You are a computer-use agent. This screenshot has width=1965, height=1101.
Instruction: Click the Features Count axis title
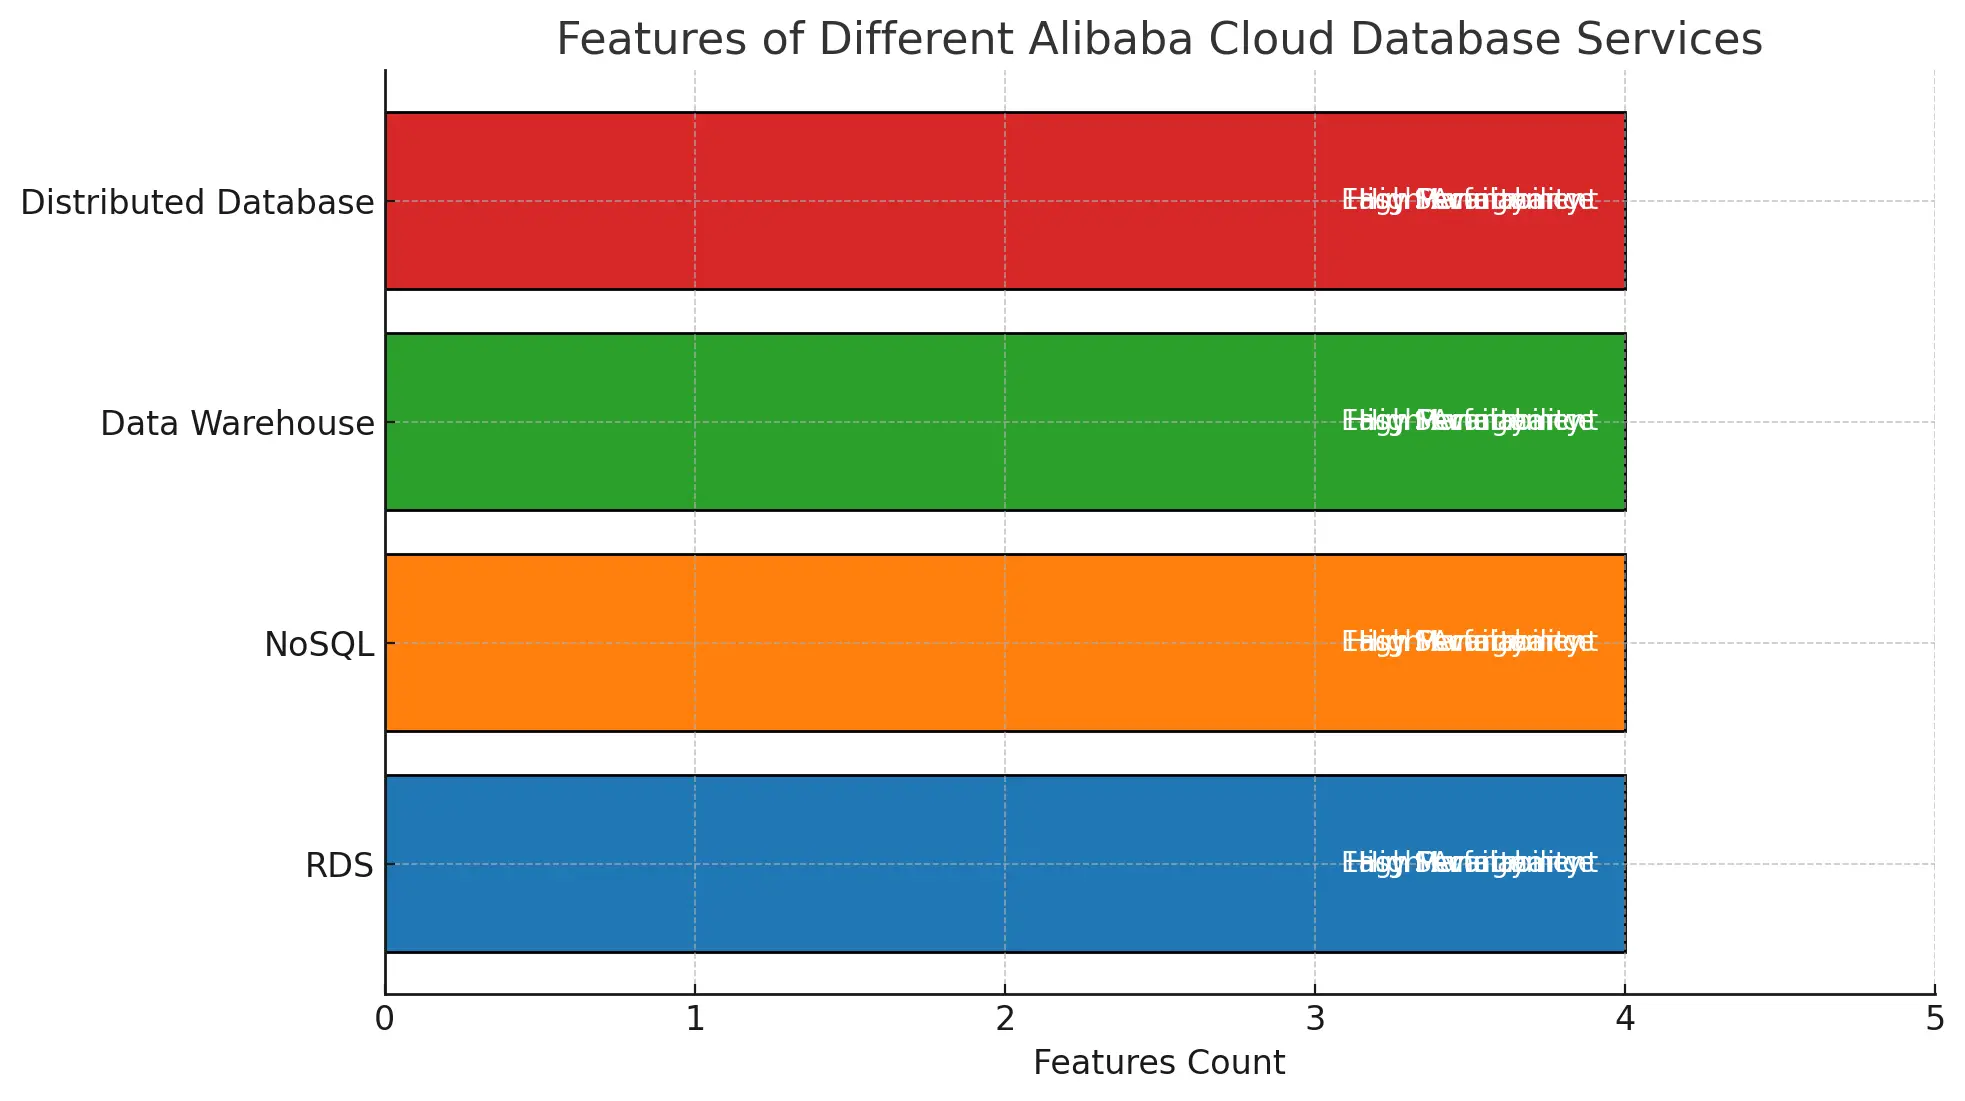pyautogui.click(x=1159, y=1062)
